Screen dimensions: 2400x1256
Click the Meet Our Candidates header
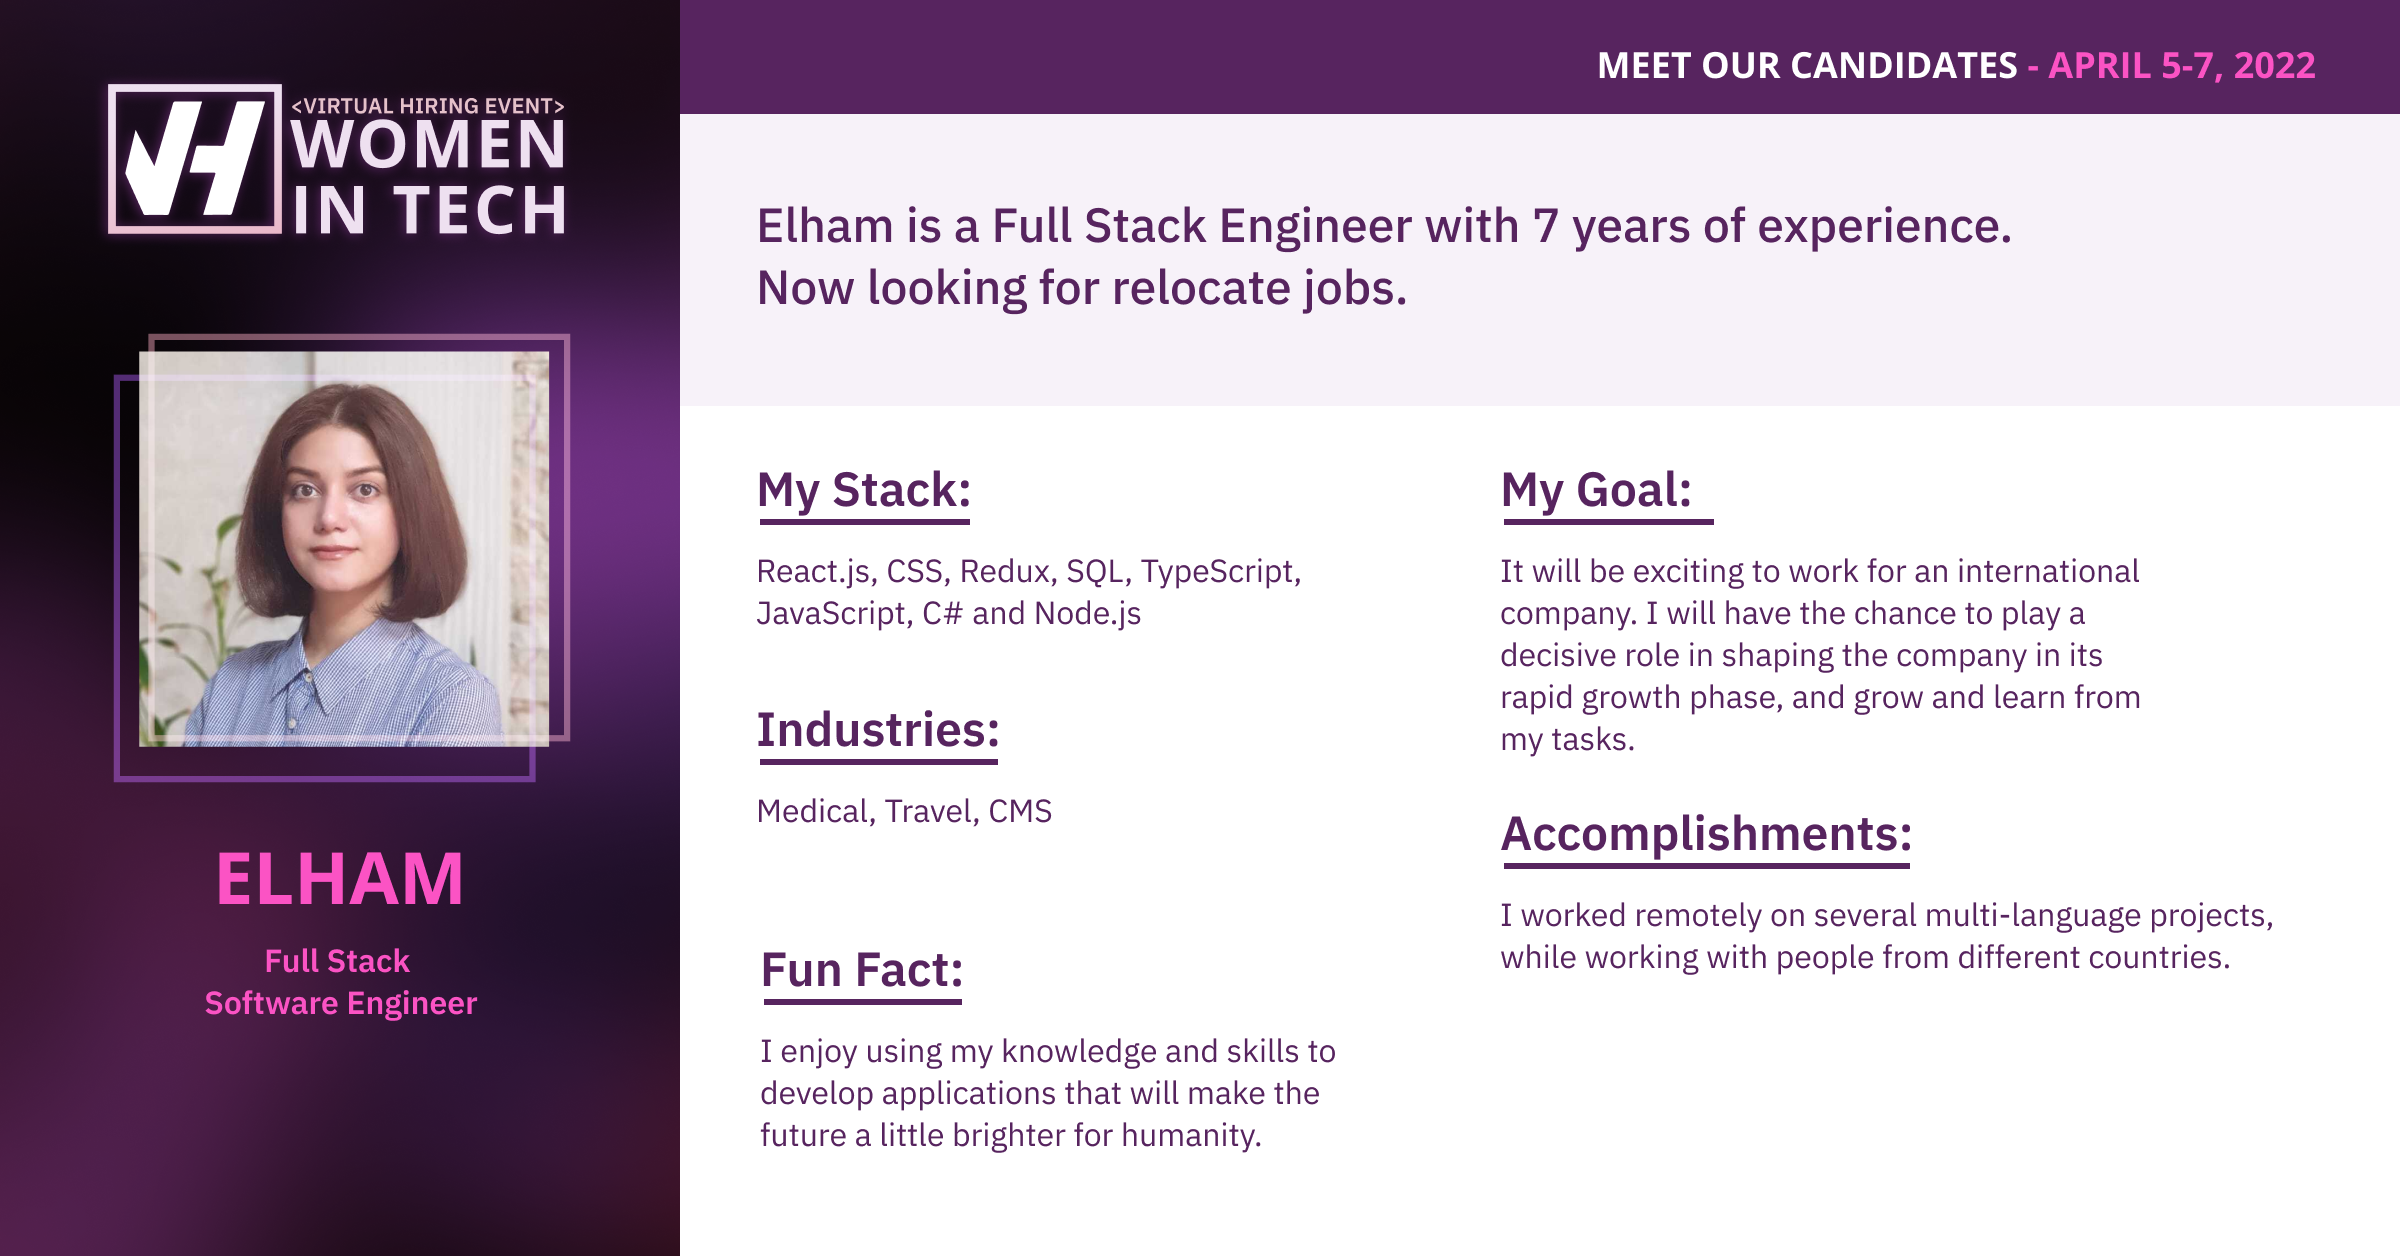click(1807, 66)
